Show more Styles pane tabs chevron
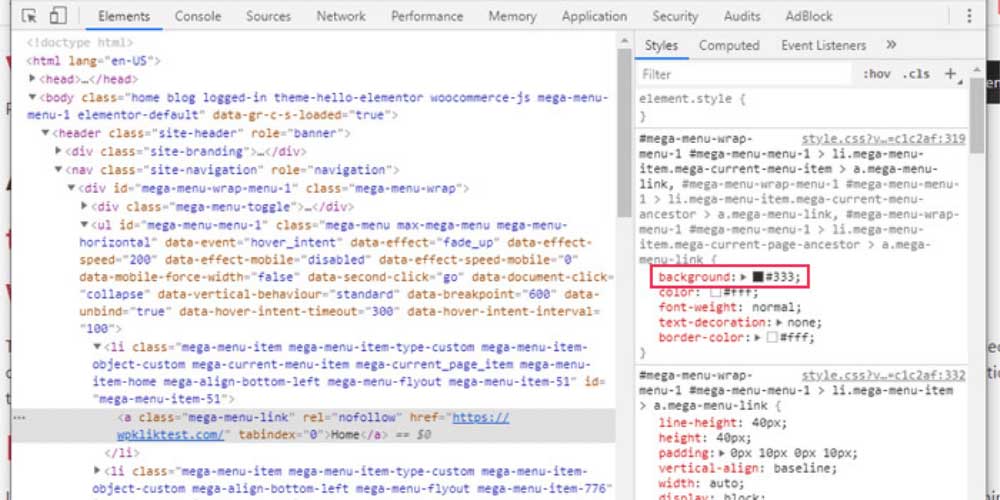 pyautogui.click(x=891, y=45)
